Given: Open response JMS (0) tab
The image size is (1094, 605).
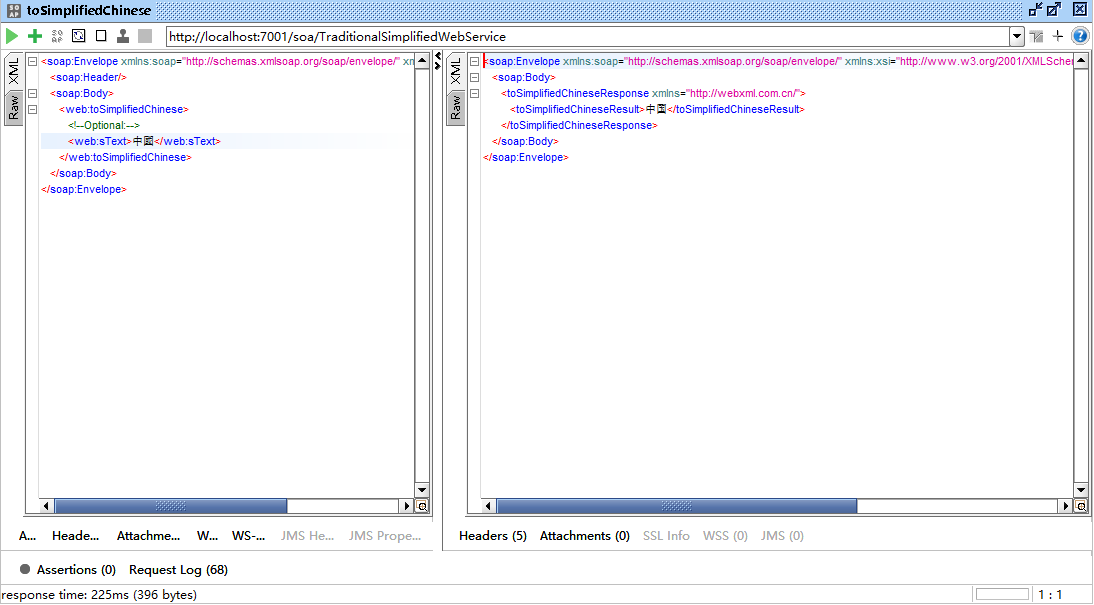Looking at the screenshot, I should coord(782,536).
